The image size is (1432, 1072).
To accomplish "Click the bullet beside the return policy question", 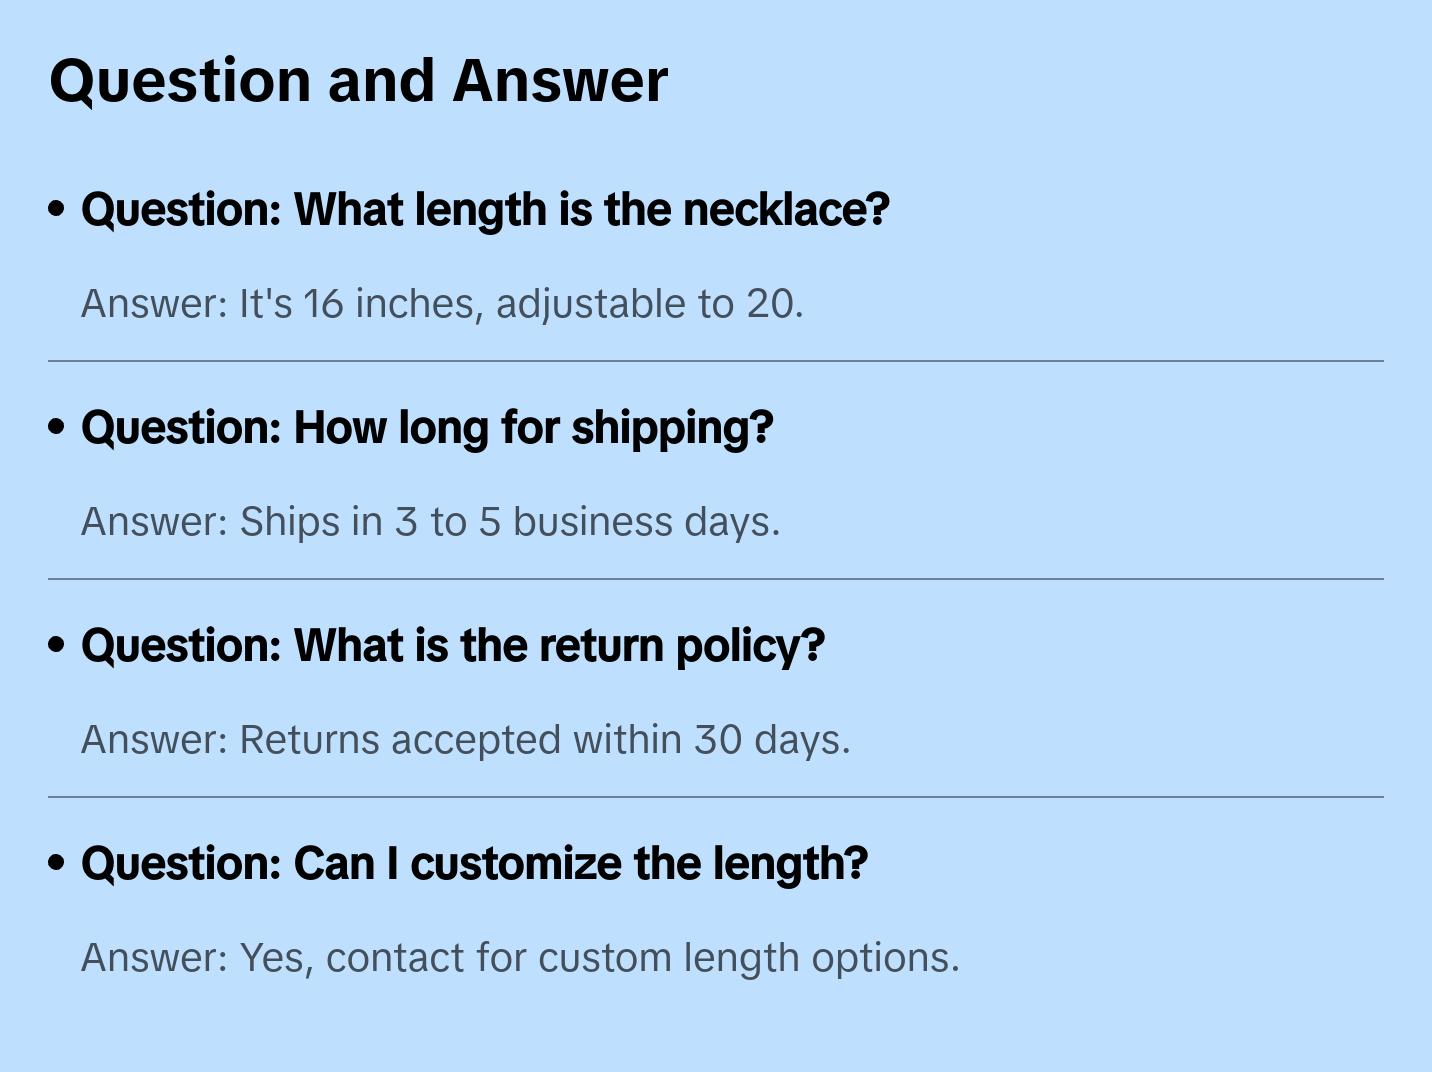I will pyautogui.click(x=57, y=645).
